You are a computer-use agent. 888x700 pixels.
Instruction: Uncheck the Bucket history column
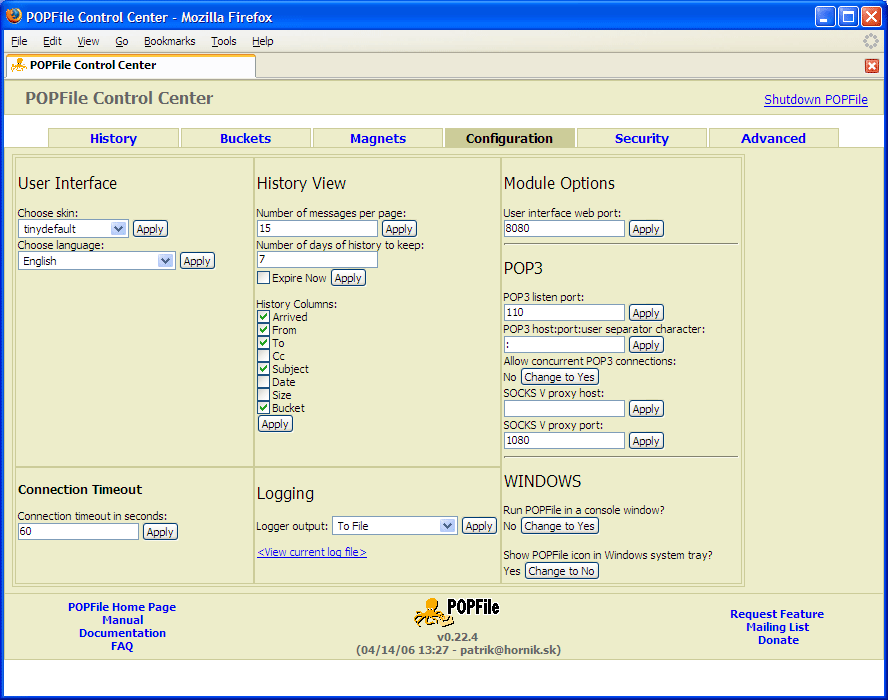pyautogui.click(x=263, y=408)
